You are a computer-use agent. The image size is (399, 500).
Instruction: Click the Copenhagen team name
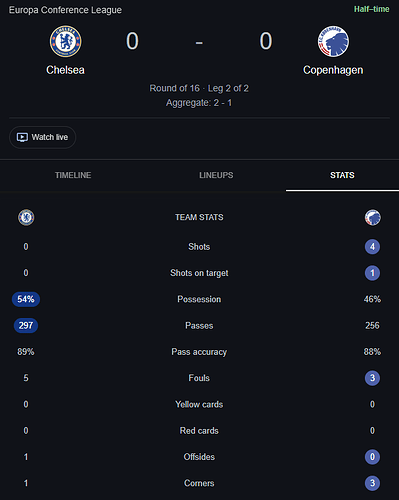coord(333,70)
